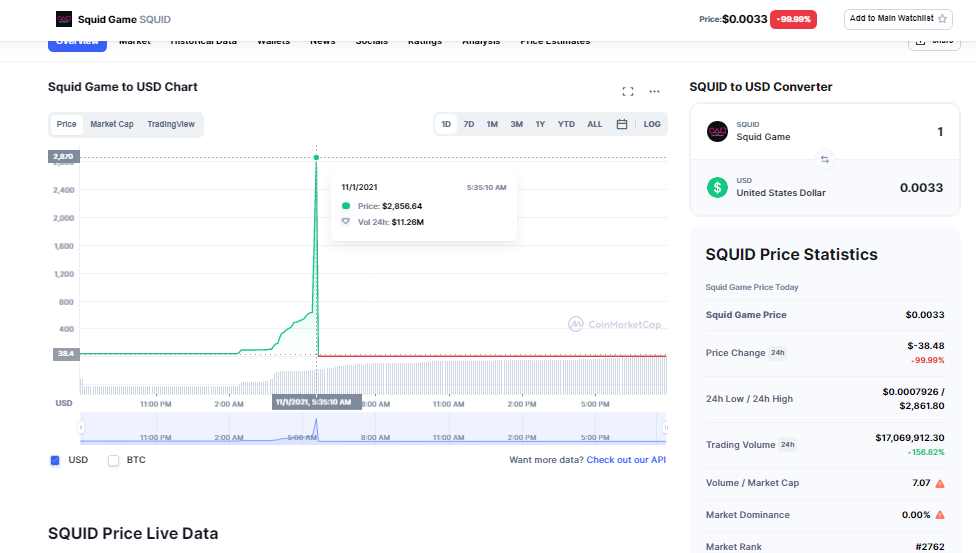Click the warning icon beside Volume / Market Cap
Screen dimensions: 976x553
939,483
